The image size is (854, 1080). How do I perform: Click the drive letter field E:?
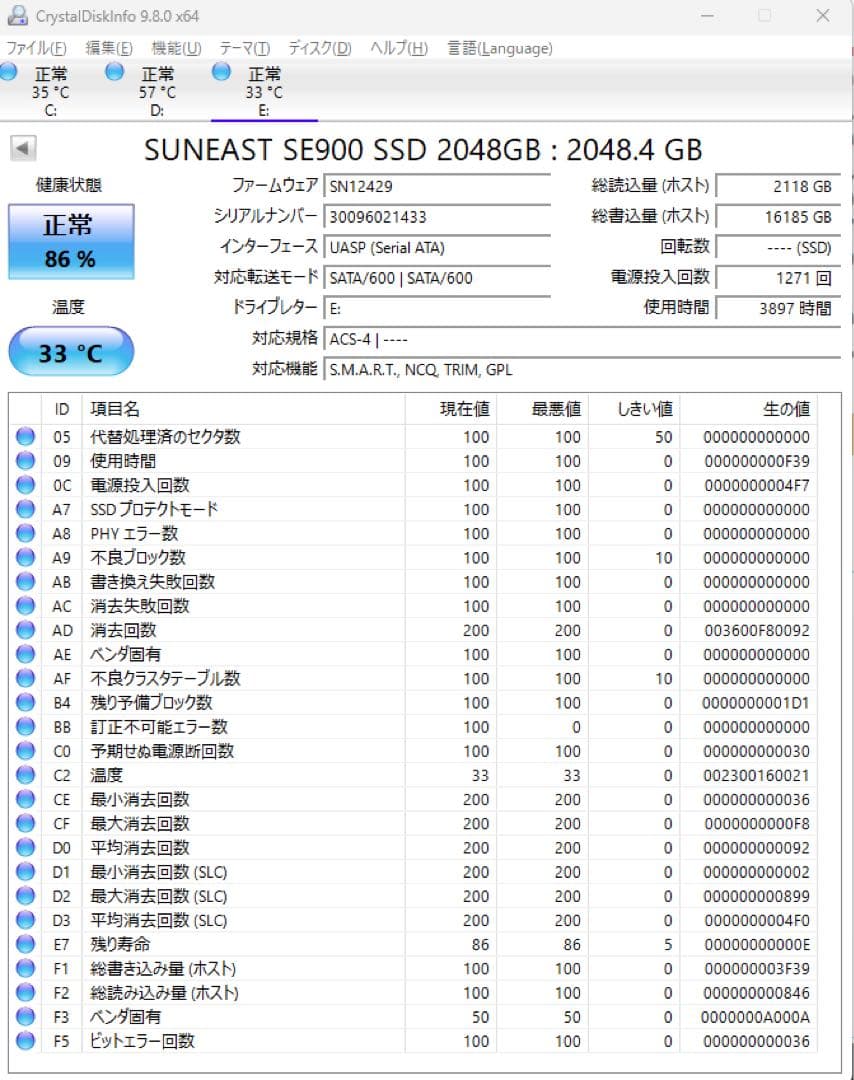point(437,308)
